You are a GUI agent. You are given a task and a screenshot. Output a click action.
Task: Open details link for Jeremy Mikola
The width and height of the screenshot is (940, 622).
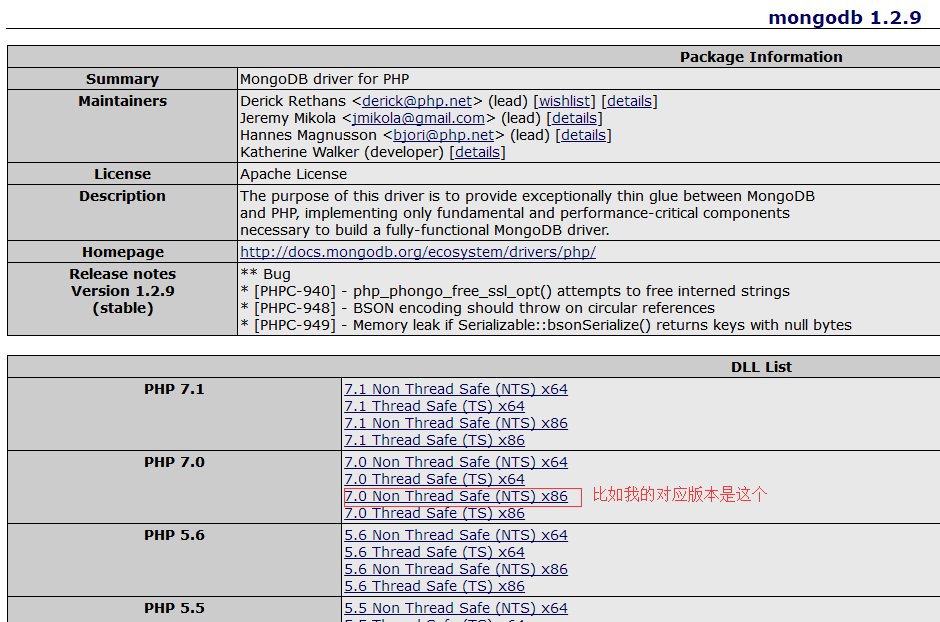(x=574, y=118)
